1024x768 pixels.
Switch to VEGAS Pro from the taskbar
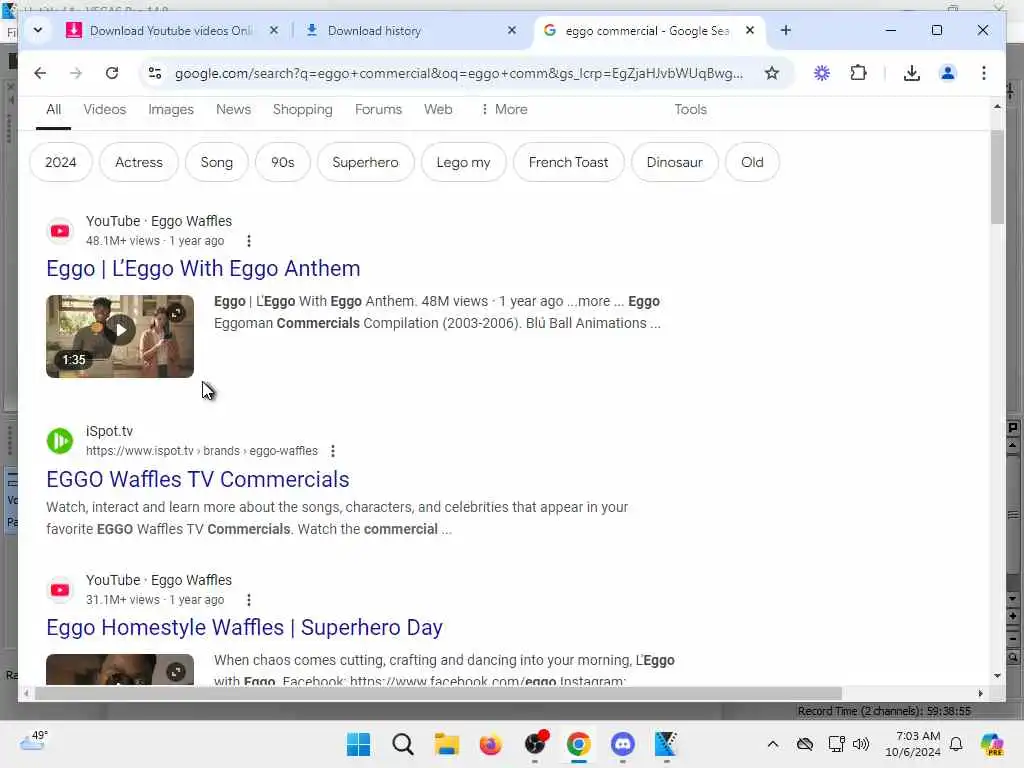click(666, 744)
